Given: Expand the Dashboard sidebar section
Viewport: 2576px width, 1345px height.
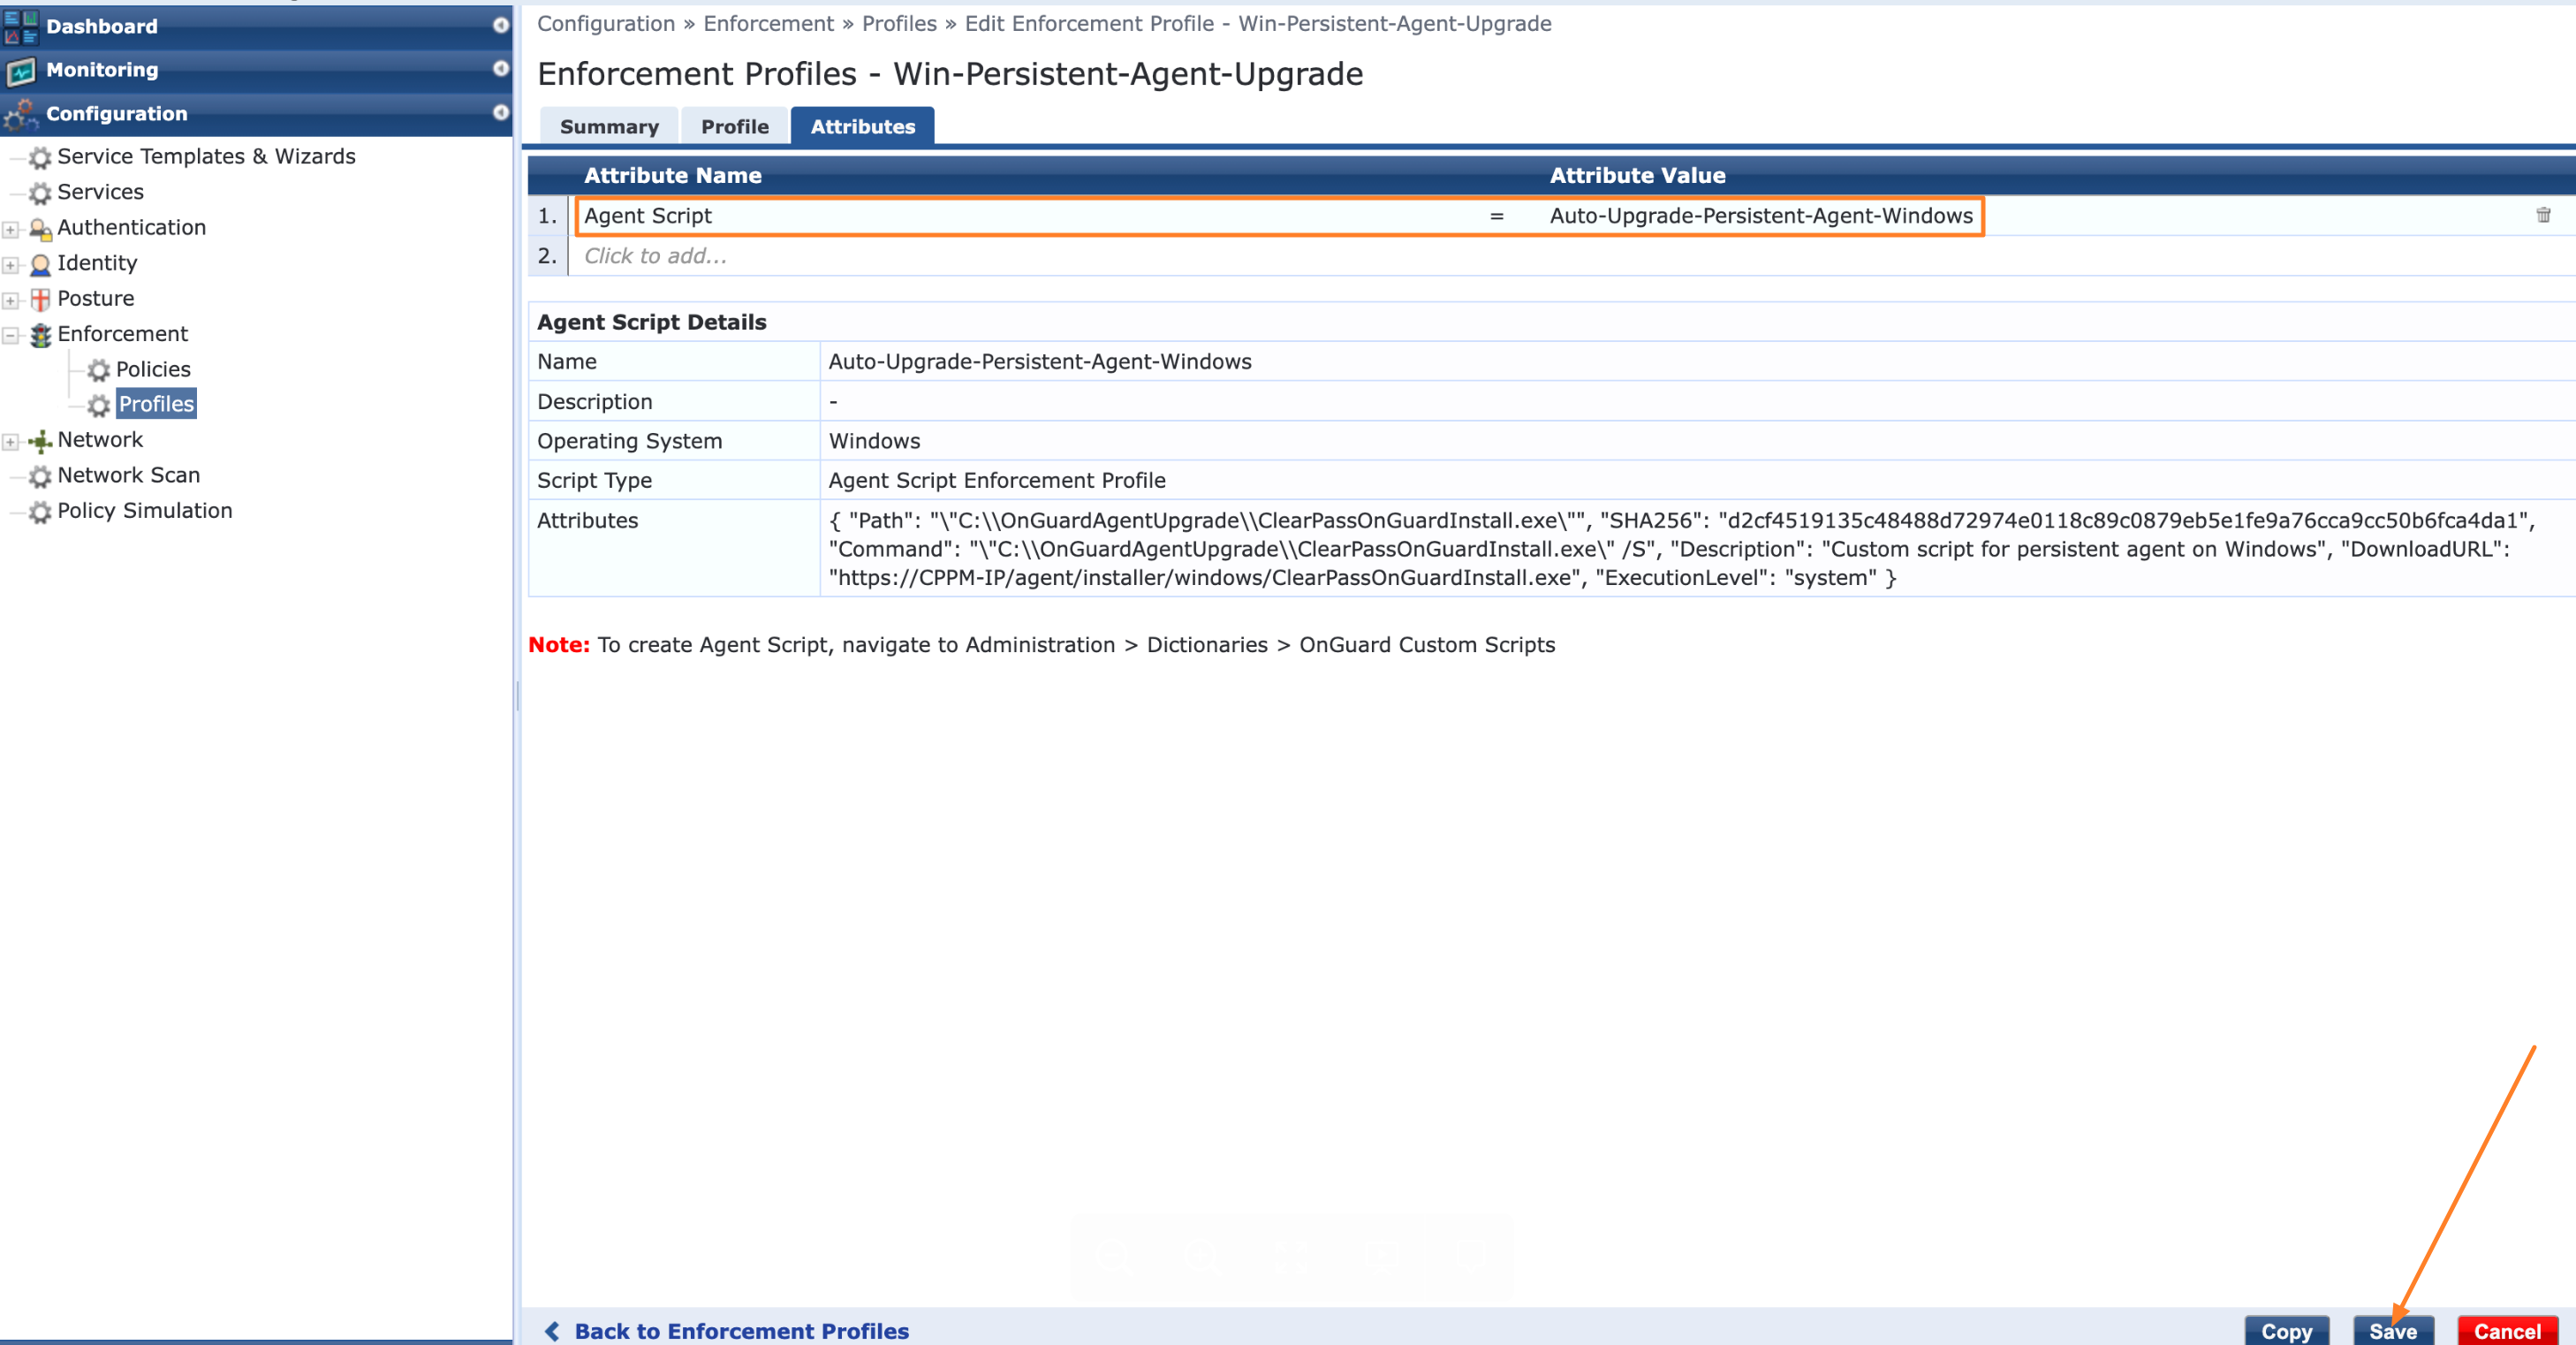Looking at the screenshot, I should [500, 25].
